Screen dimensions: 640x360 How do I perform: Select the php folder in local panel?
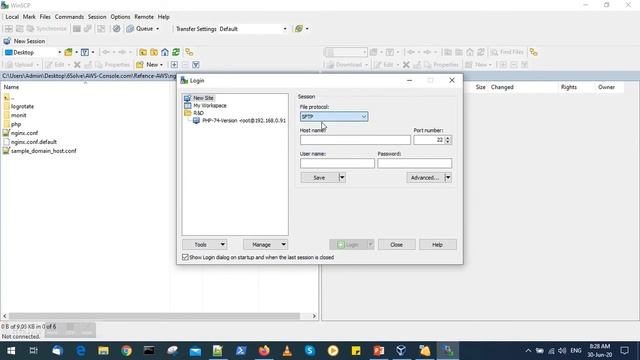click(16, 124)
